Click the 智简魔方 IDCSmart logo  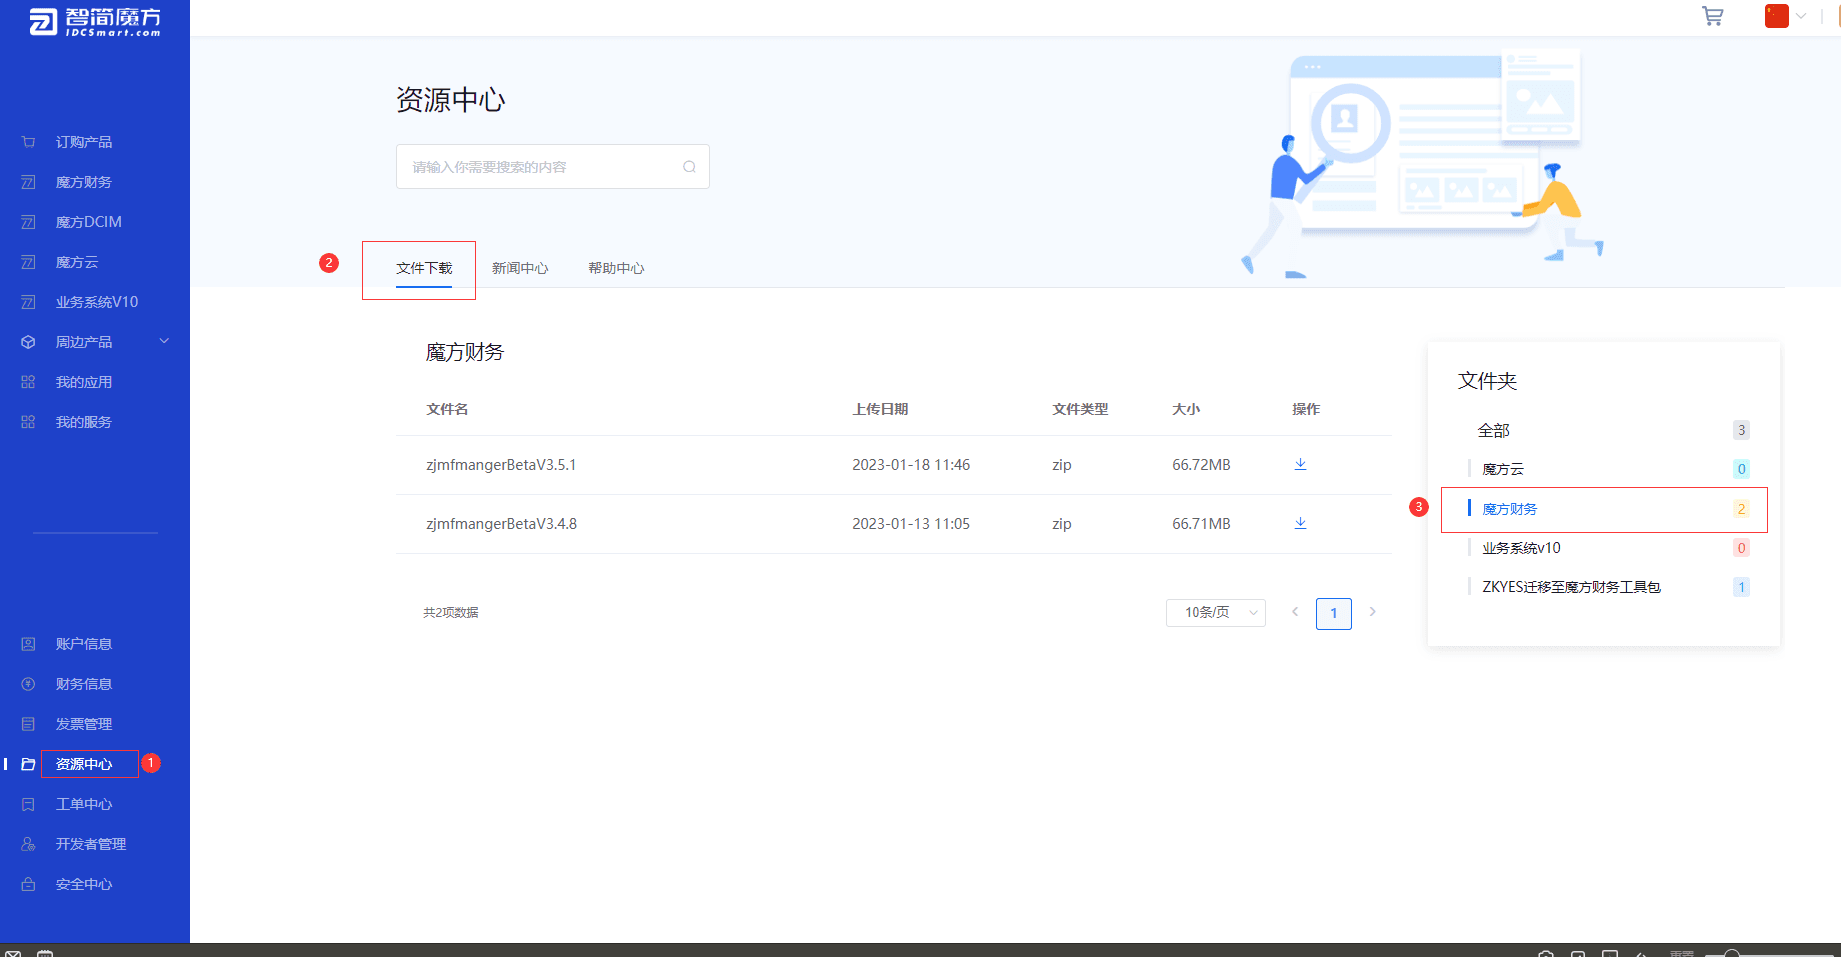[95, 21]
